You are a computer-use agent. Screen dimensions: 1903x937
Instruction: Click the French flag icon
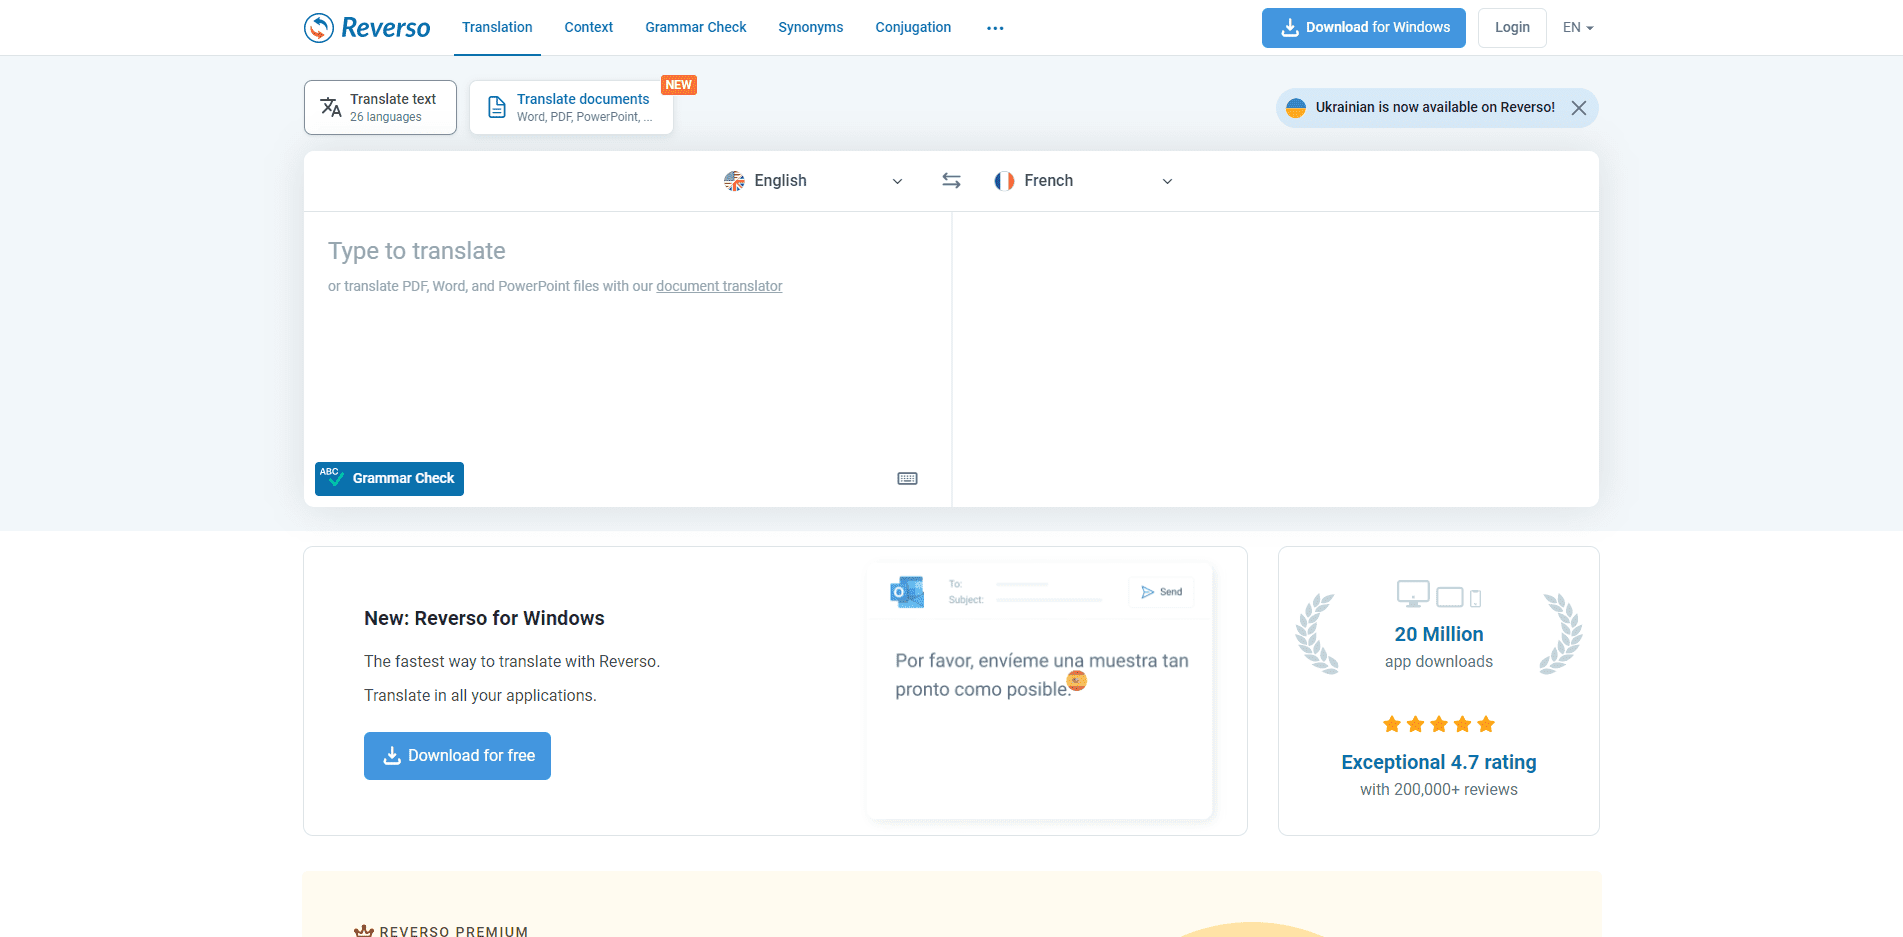[x=1004, y=180]
